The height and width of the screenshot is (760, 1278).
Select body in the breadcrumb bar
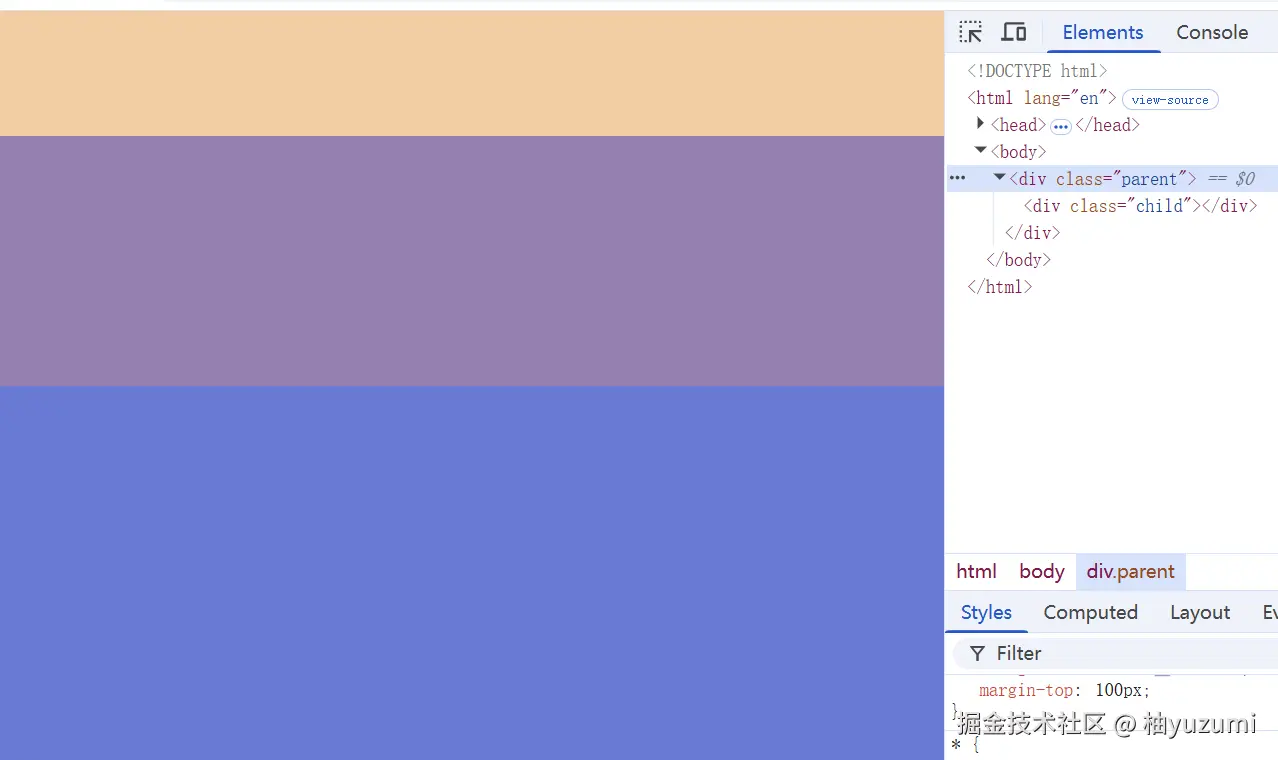[x=1042, y=571]
